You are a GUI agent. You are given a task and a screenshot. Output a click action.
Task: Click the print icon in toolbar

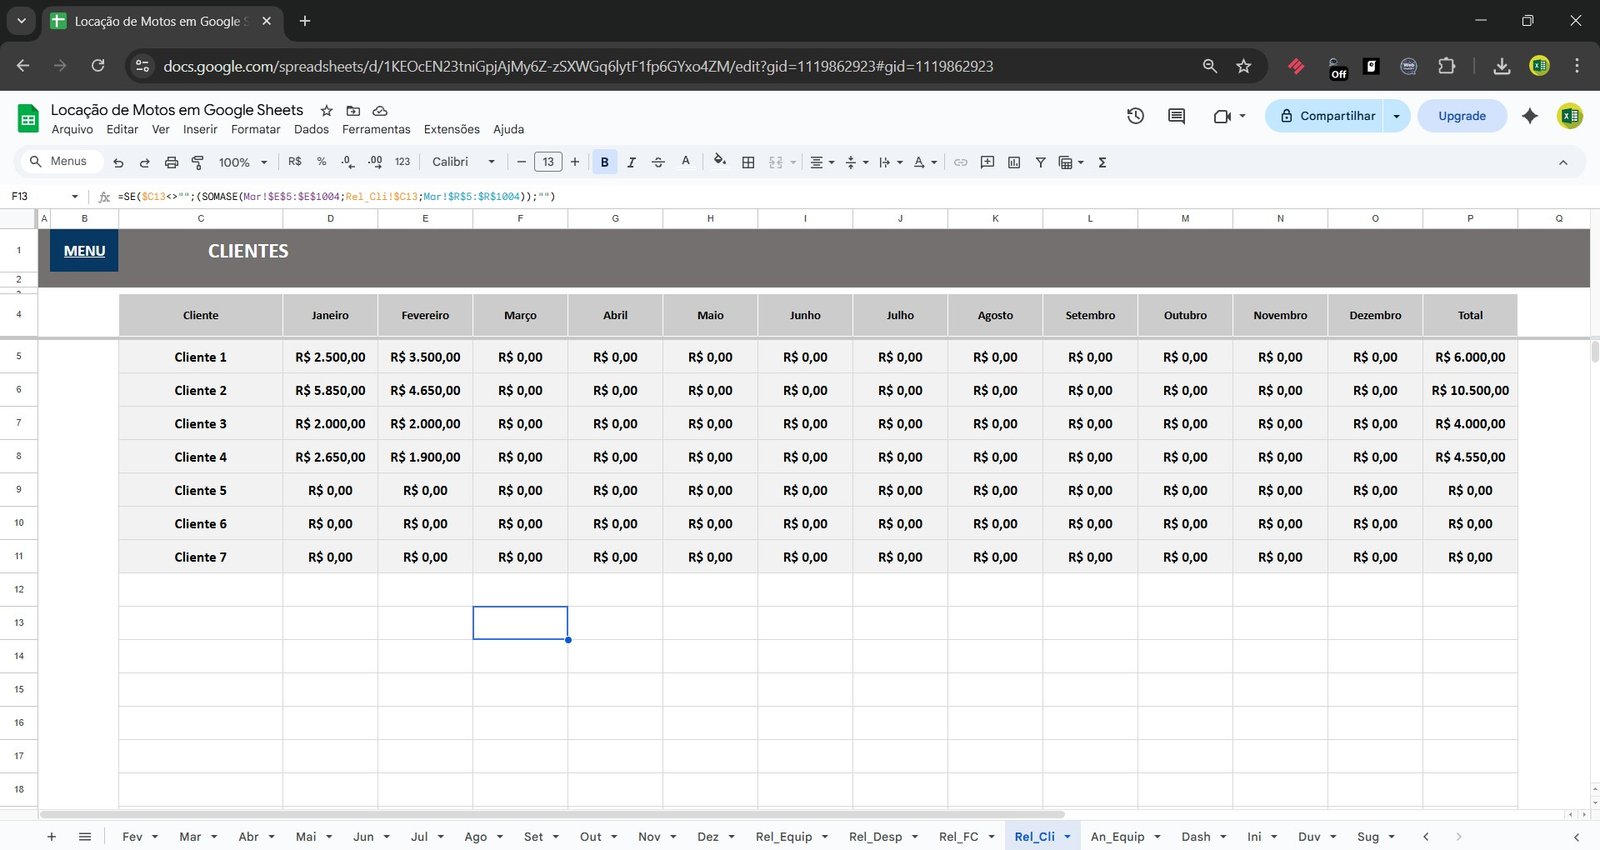click(x=171, y=162)
